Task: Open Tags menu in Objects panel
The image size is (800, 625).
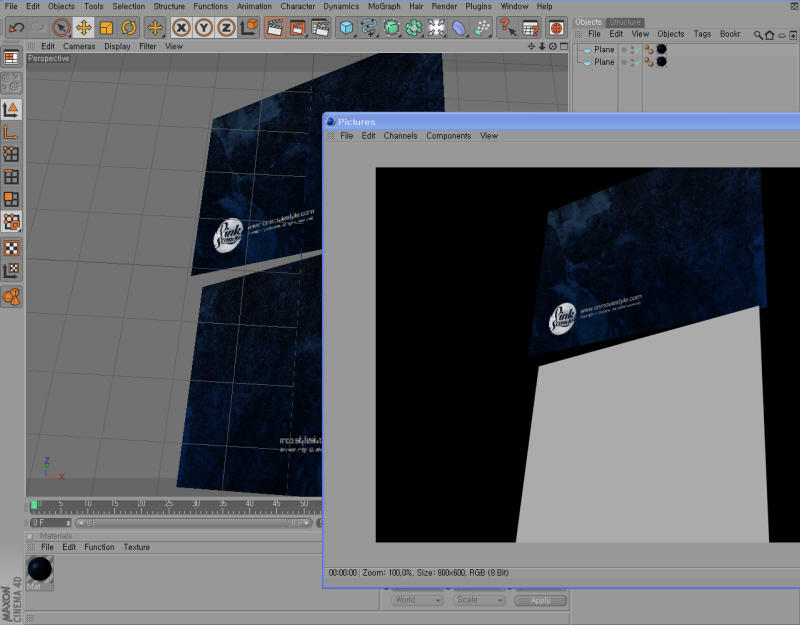Action: (702, 34)
